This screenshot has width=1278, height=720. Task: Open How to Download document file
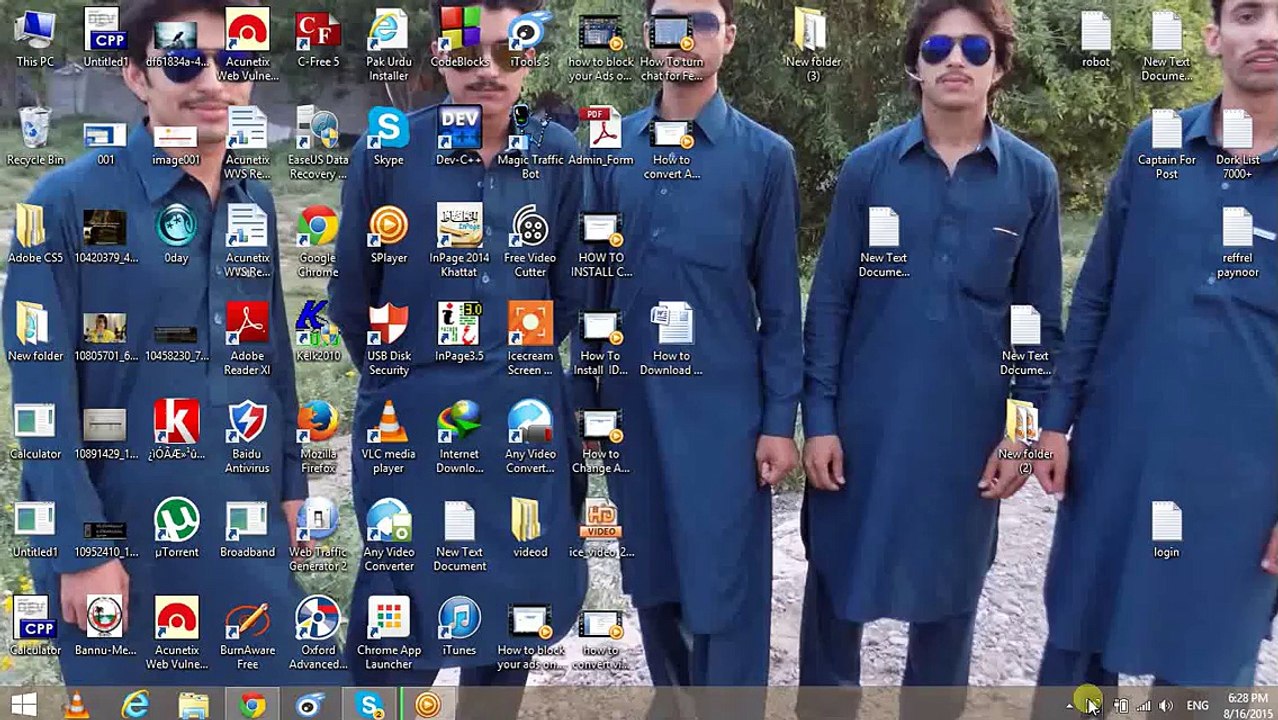672,341
